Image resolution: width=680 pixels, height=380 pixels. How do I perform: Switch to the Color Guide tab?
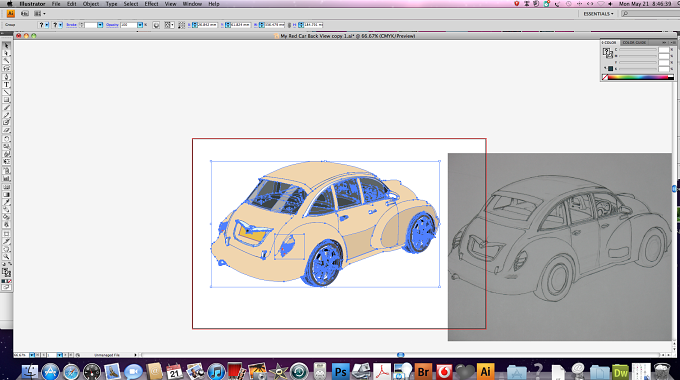point(634,43)
